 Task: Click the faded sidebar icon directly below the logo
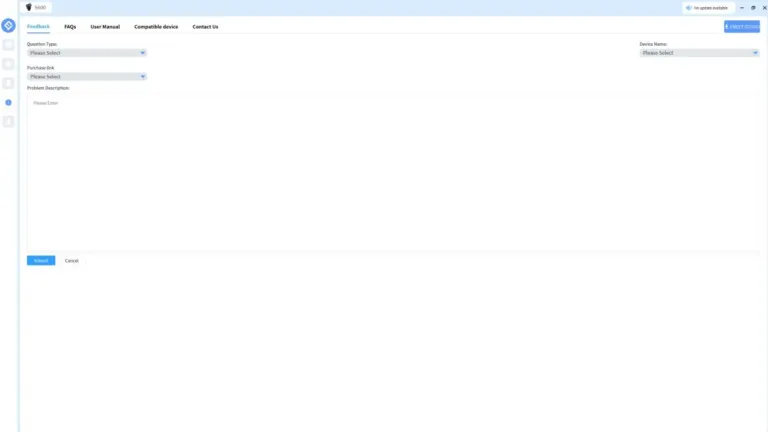pyautogui.click(x=8, y=45)
